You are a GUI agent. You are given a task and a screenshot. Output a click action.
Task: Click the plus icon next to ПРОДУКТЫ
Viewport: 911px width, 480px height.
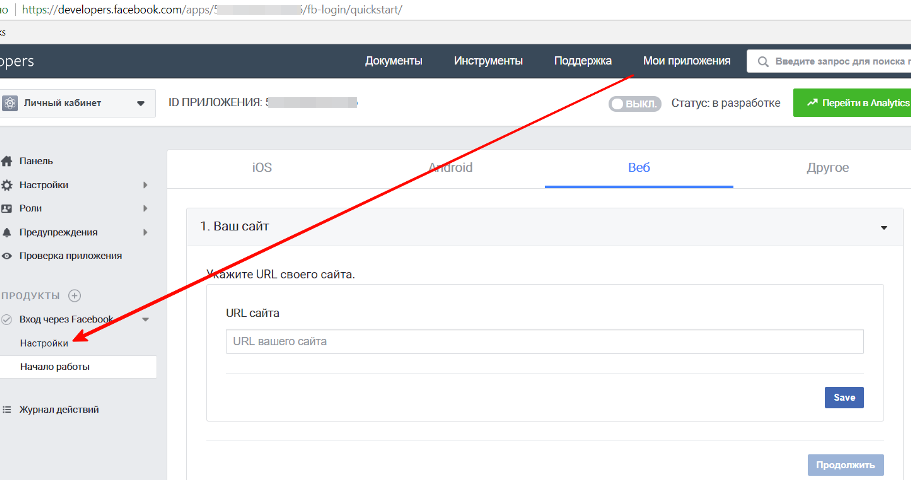point(74,295)
